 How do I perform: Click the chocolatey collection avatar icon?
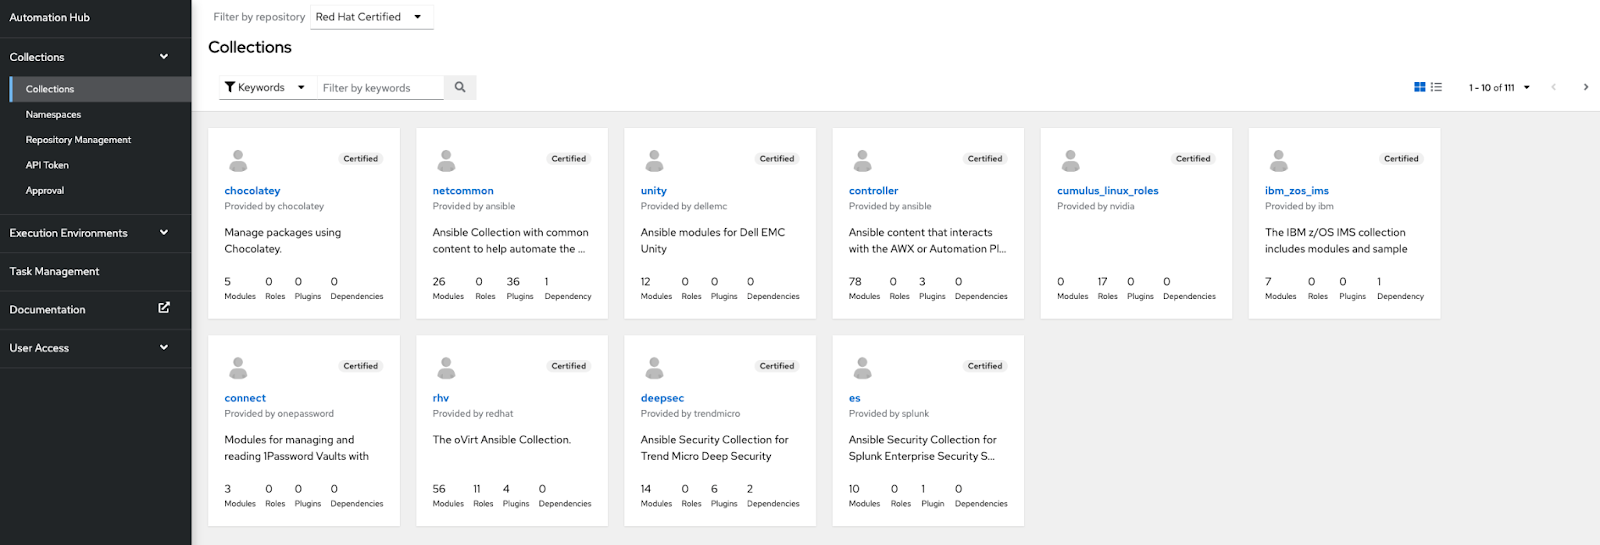pos(238,160)
